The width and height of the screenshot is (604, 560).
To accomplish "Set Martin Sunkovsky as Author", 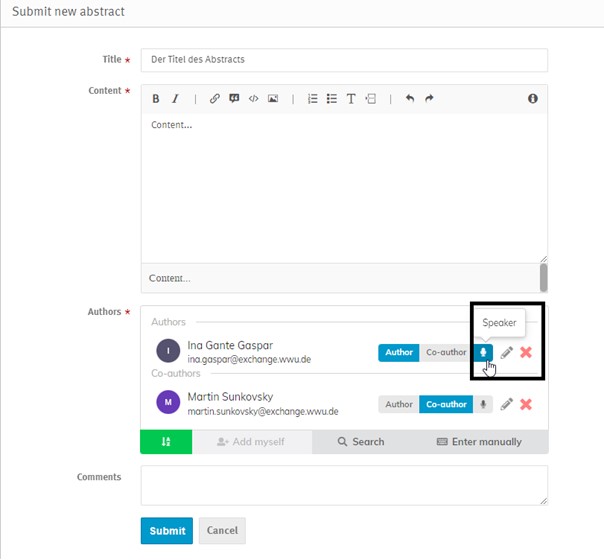I will coord(399,404).
